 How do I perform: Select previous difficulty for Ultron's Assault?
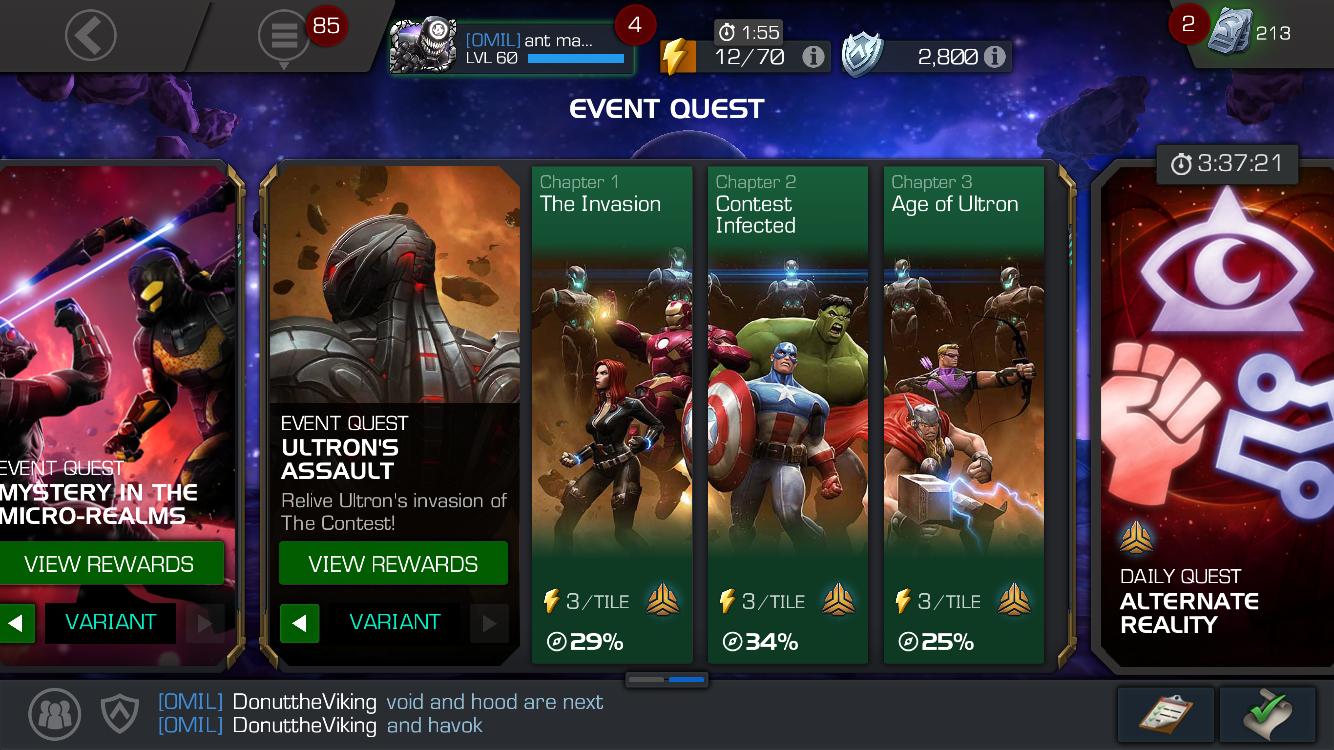(300, 624)
